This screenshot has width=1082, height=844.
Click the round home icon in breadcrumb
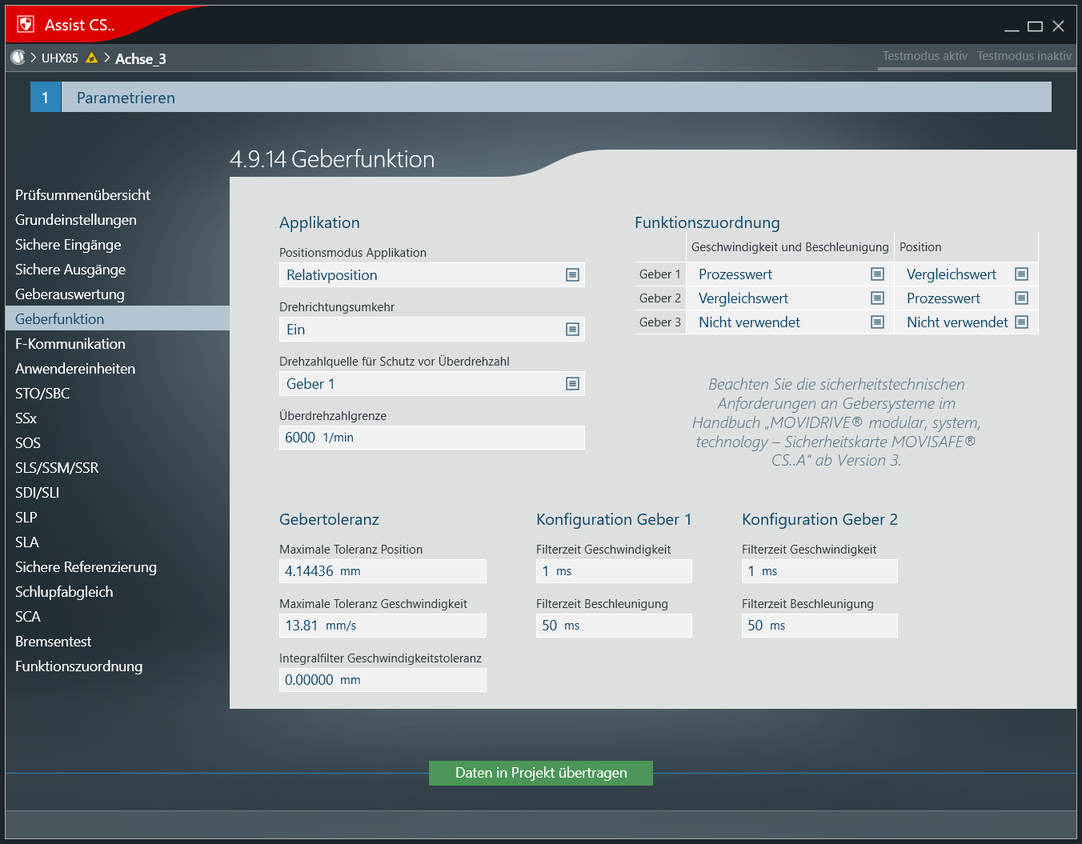click(x=17, y=58)
